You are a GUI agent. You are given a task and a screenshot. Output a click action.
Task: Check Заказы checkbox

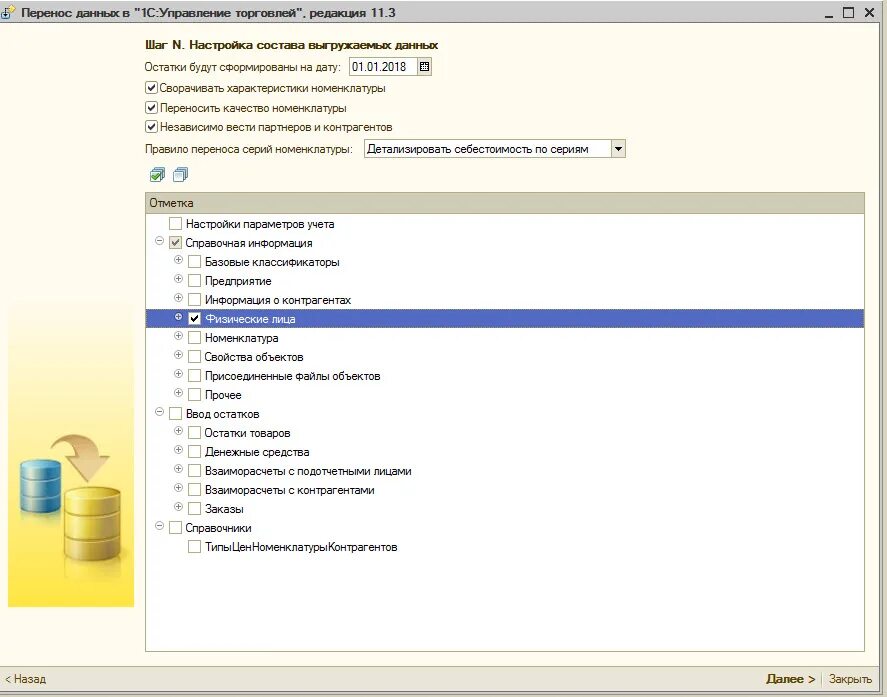click(x=195, y=509)
